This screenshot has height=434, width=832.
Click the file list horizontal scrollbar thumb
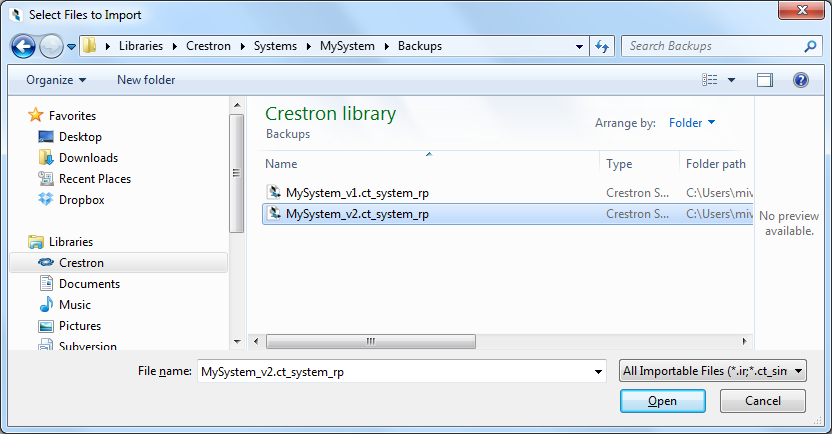point(371,341)
